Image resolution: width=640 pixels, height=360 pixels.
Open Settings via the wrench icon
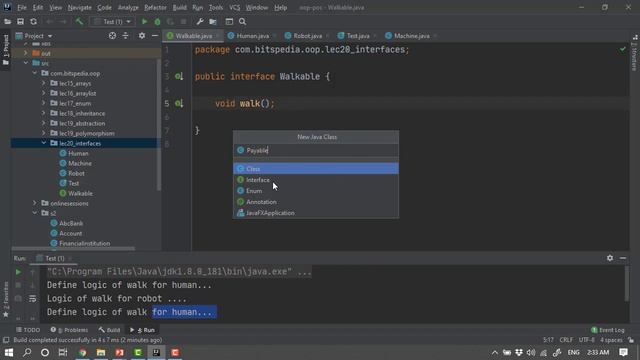(x=200, y=22)
